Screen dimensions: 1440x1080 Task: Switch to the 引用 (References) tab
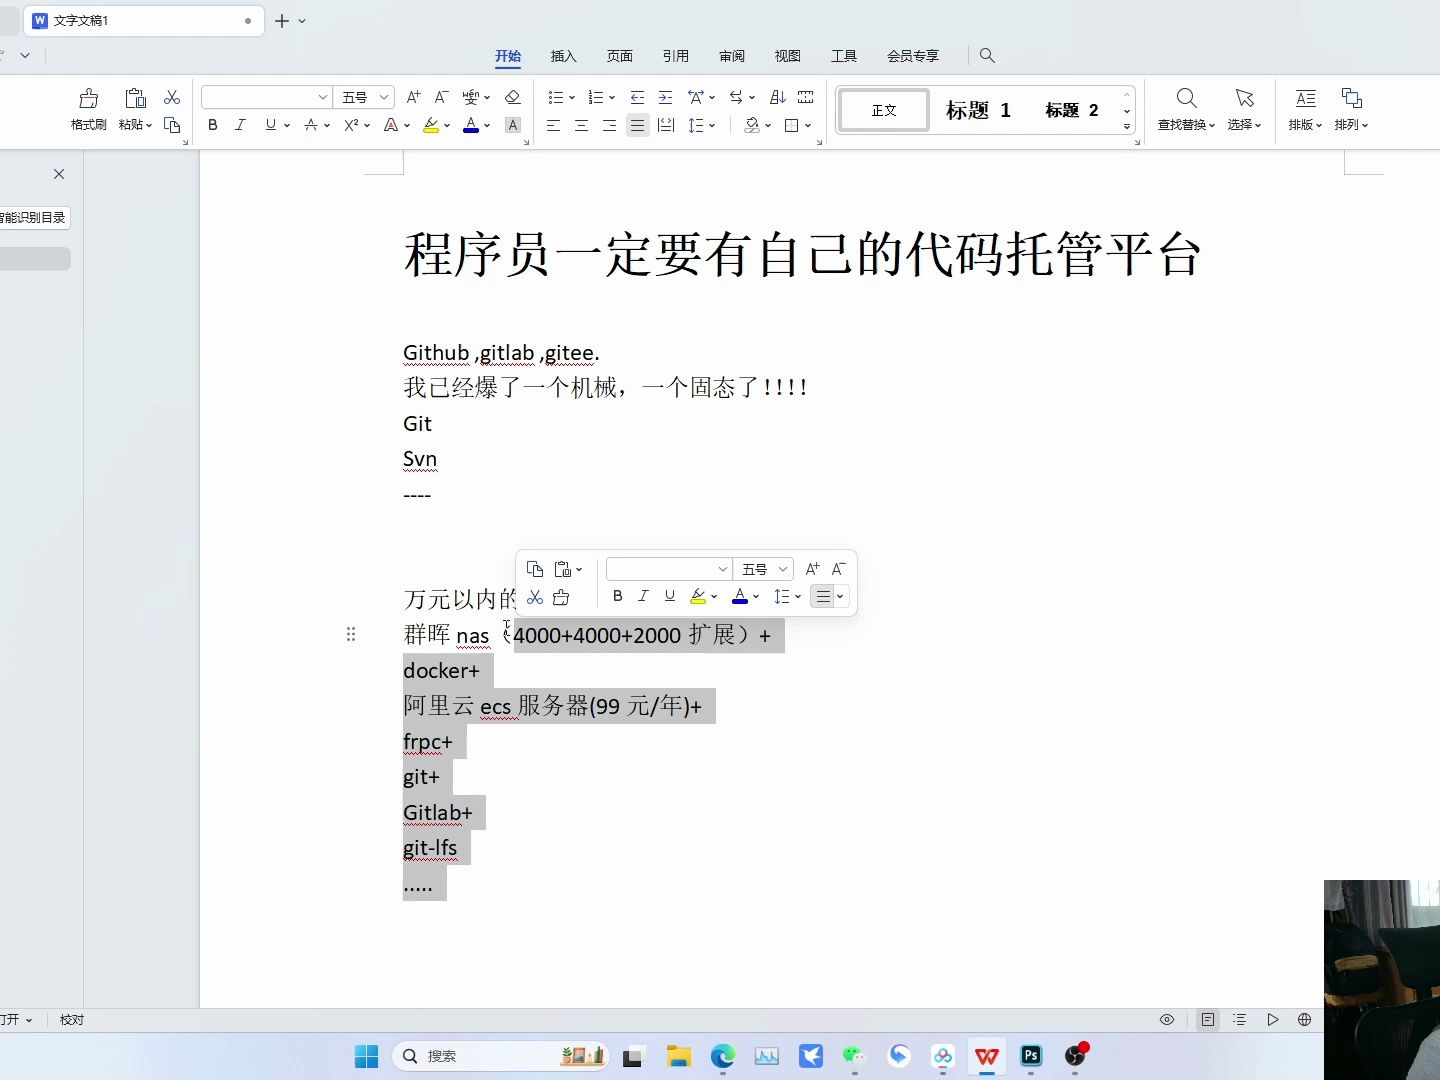(x=676, y=56)
